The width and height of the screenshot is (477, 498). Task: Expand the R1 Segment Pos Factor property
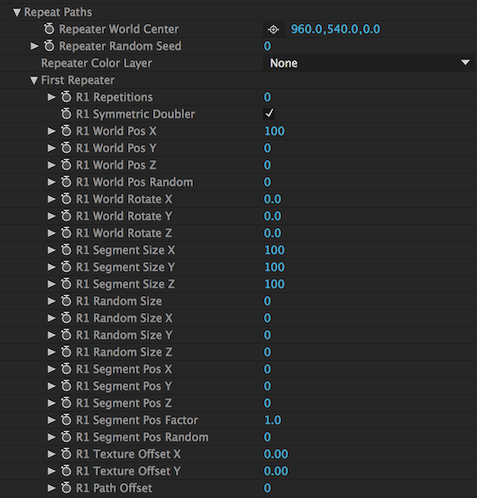tap(51, 420)
